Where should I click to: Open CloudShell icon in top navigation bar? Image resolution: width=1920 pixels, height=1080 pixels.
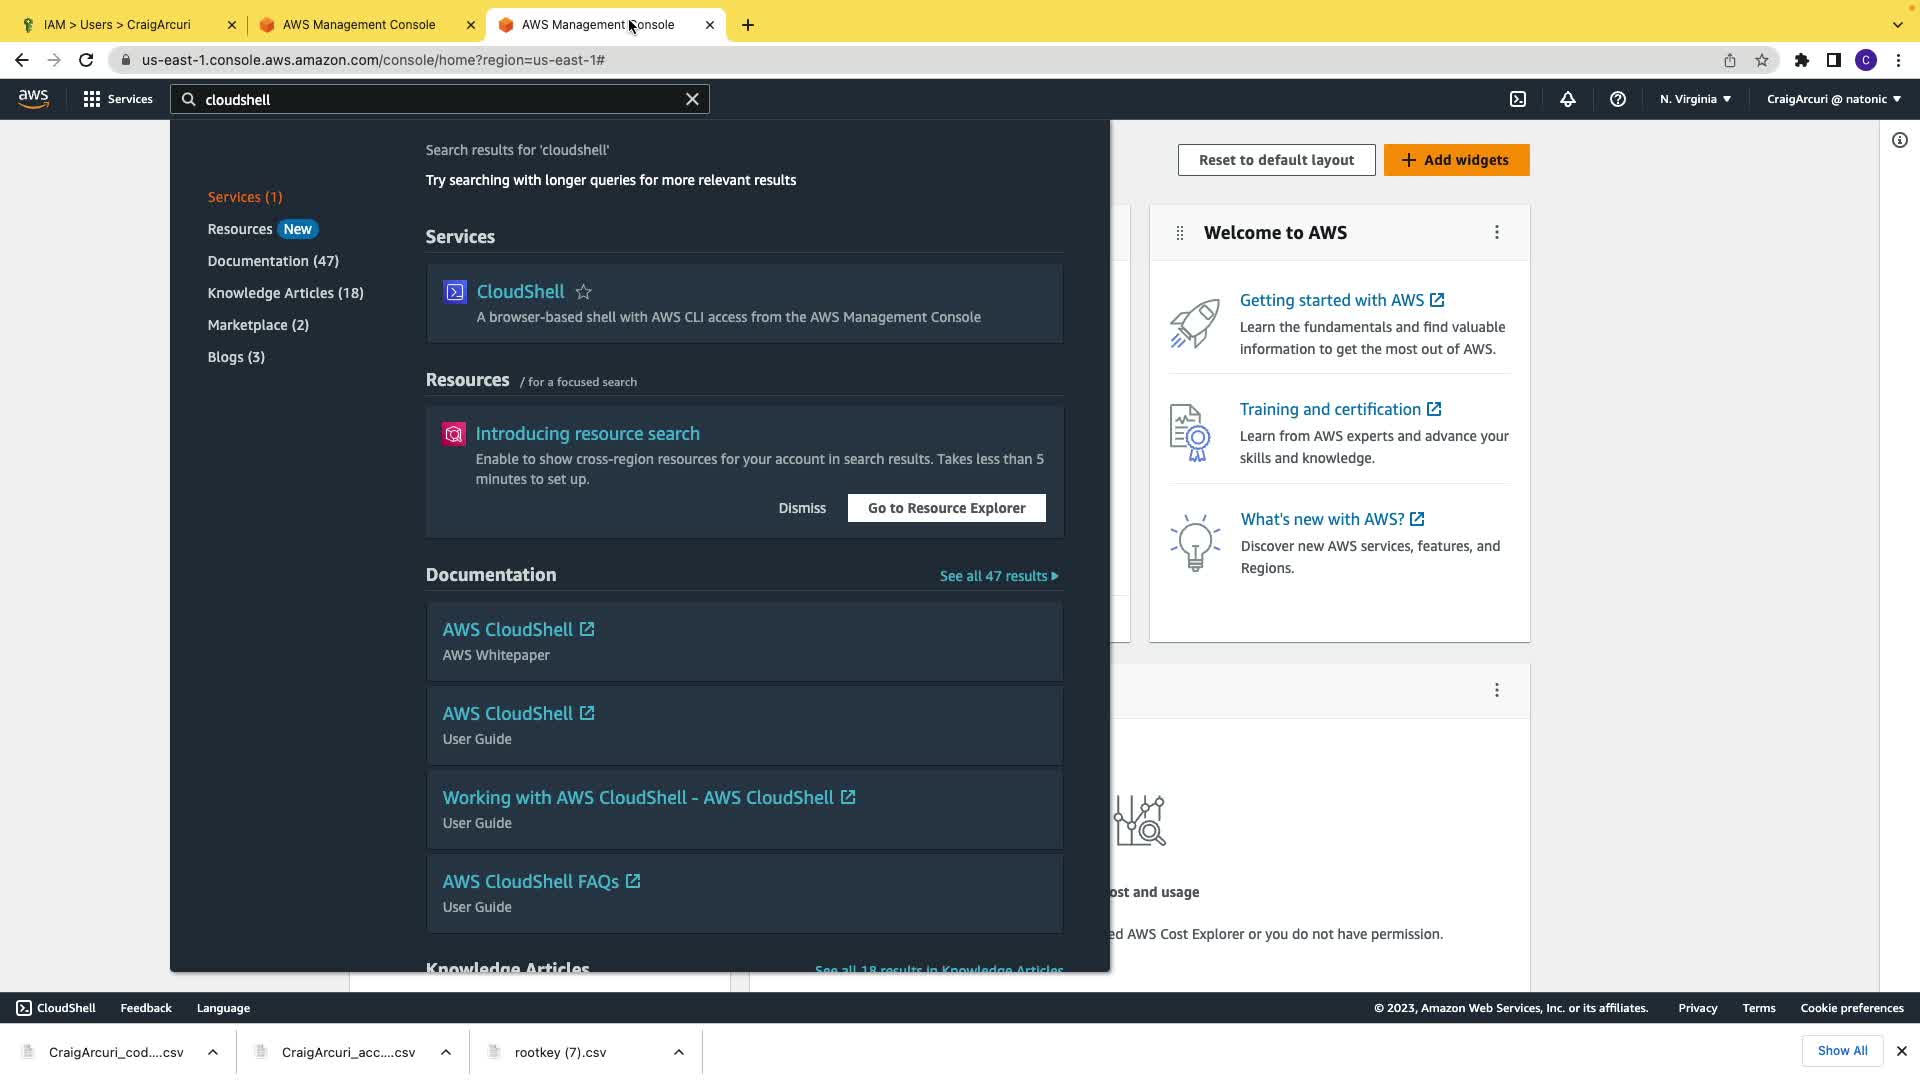[x=1518, y=99]
